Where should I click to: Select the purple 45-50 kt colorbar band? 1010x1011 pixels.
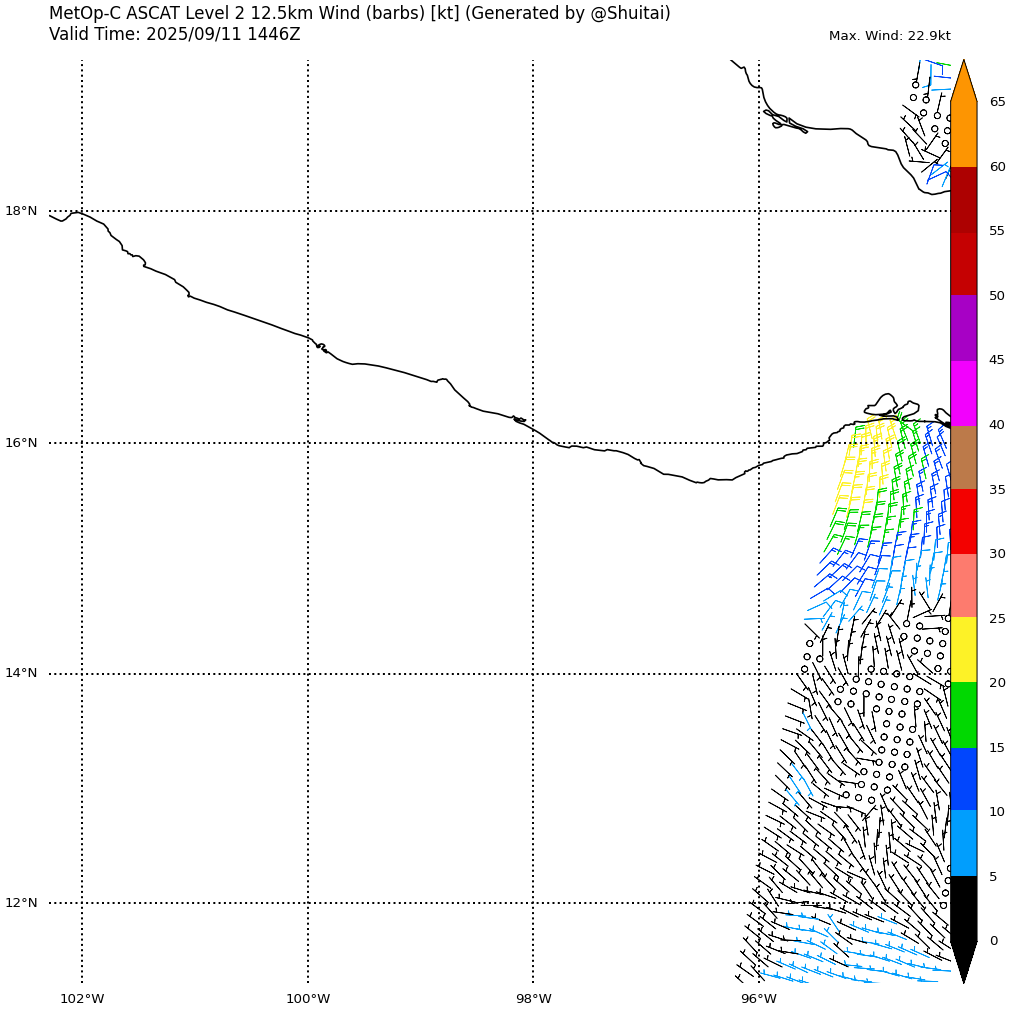(964, 328)
